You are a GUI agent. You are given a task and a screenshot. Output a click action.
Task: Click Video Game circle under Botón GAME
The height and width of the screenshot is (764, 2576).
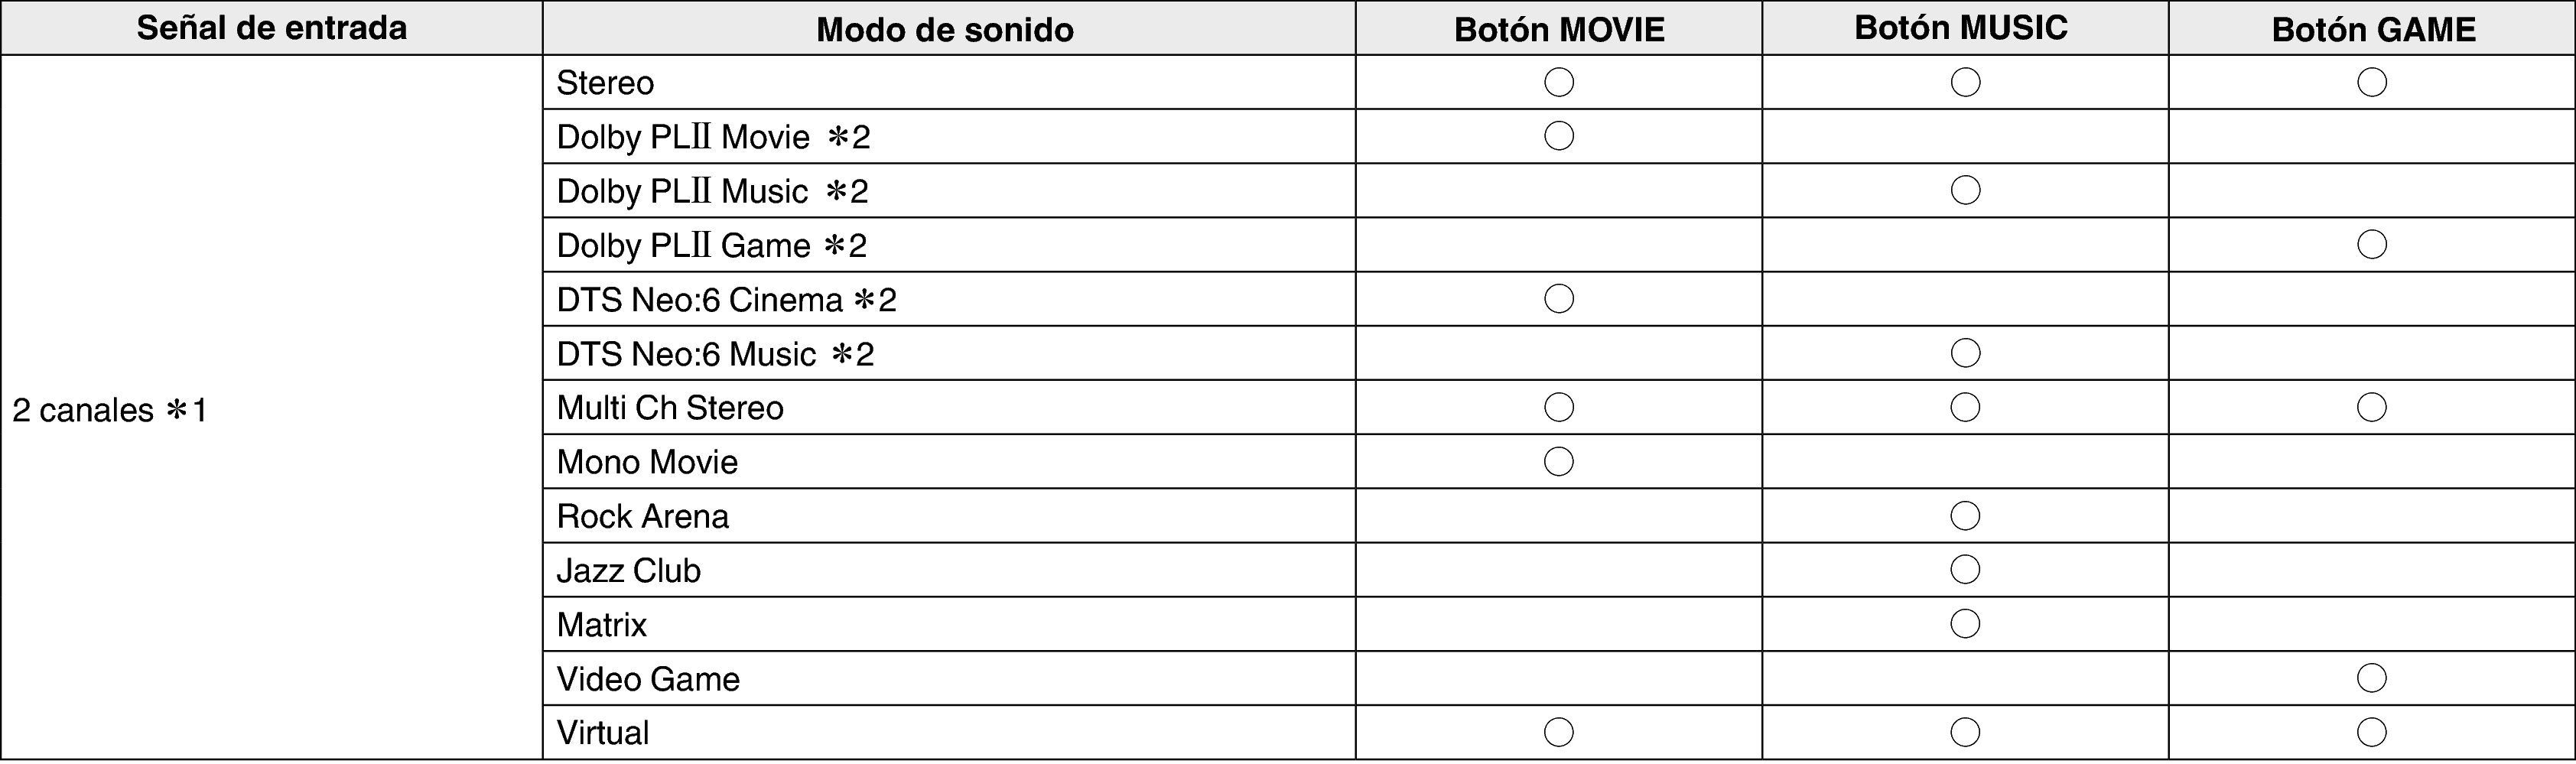point(2372,678)
